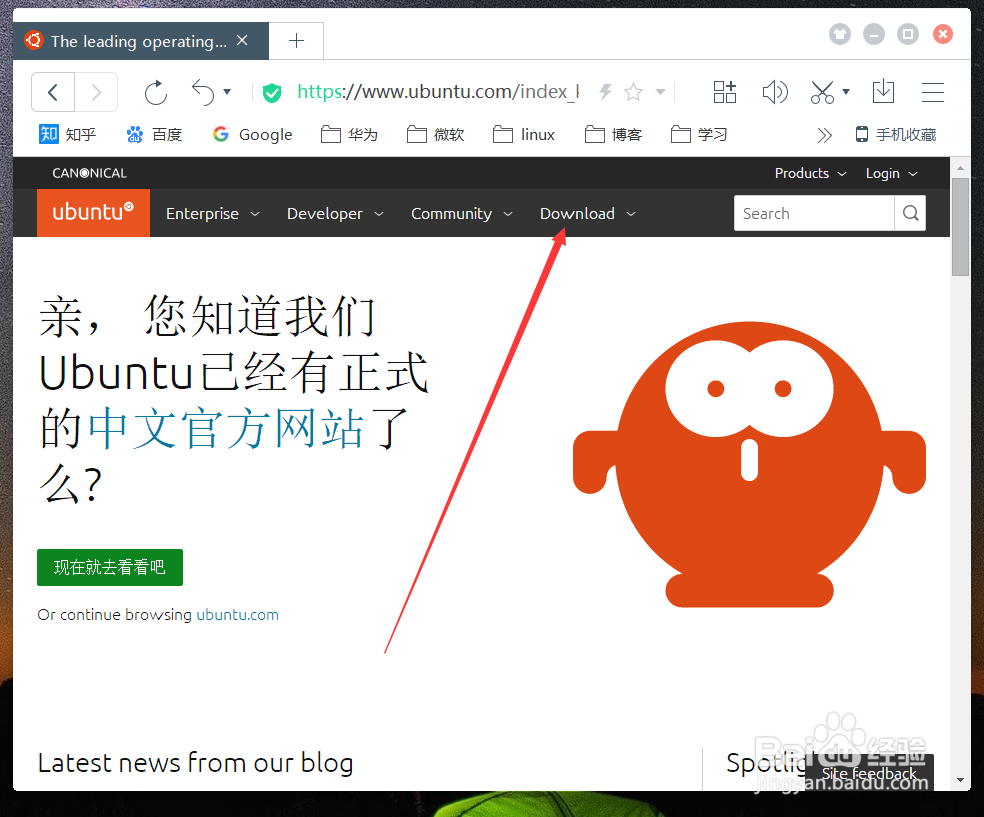Open the 知乎 bookmark

point(67,134)
